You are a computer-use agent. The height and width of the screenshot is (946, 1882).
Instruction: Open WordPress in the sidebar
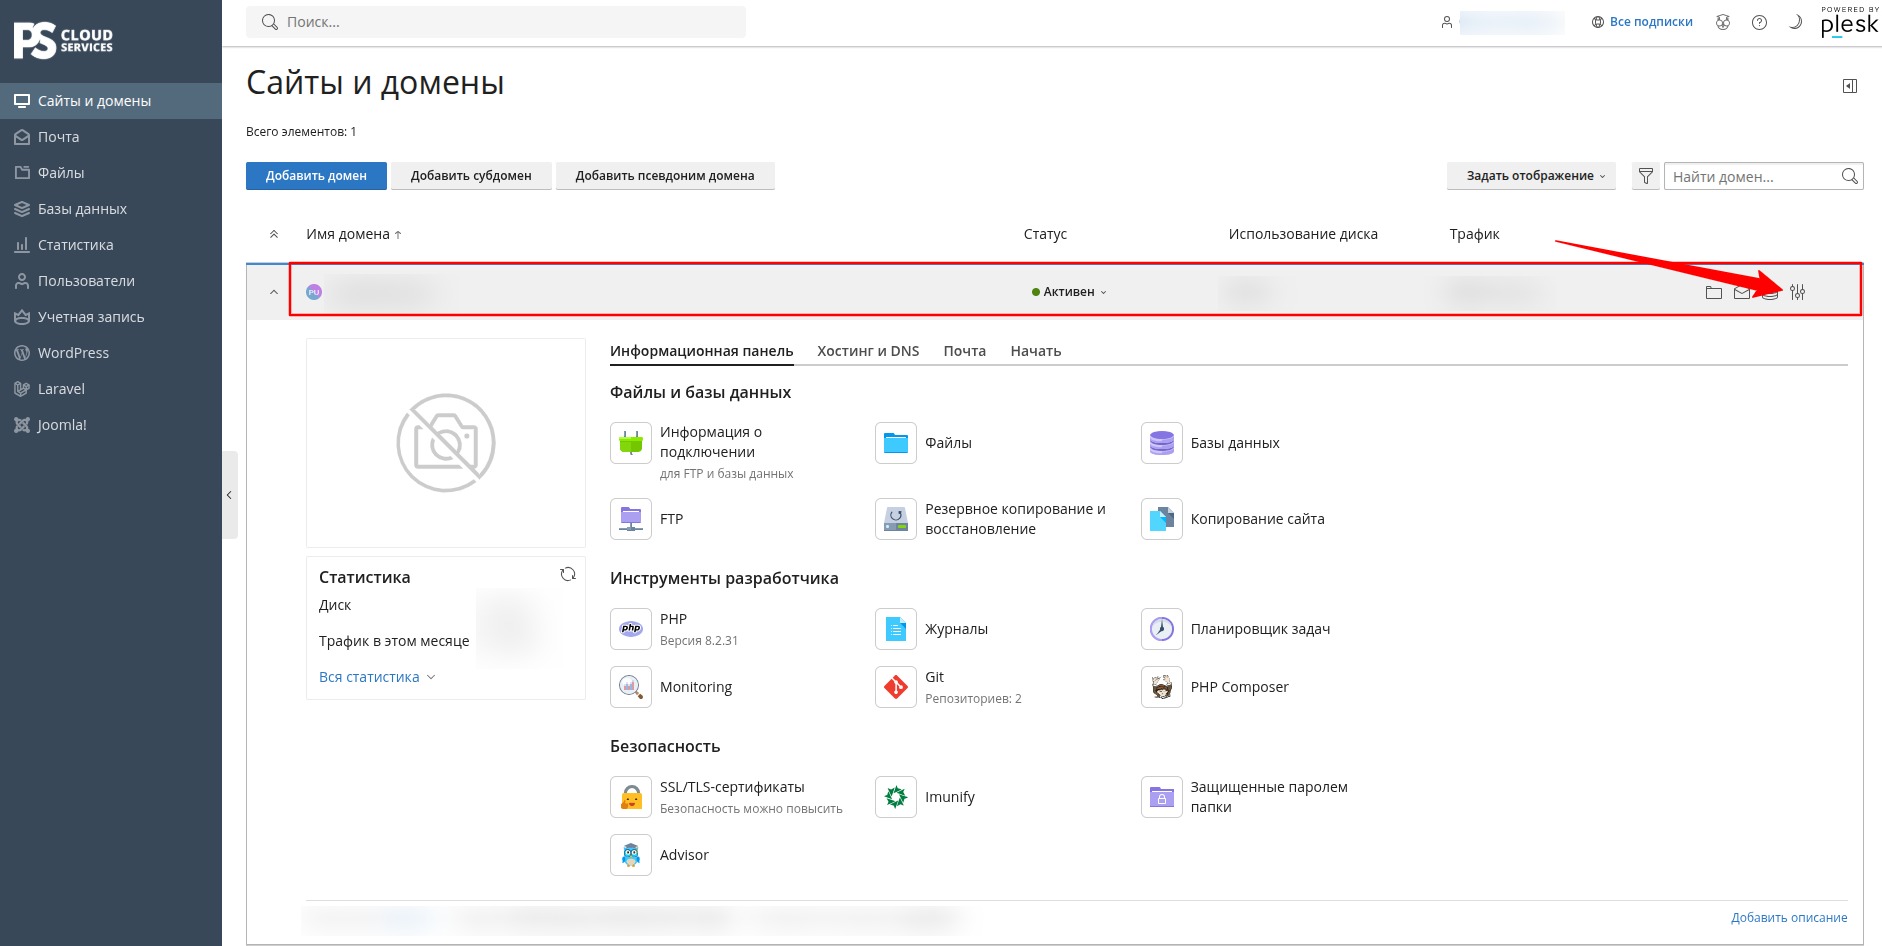coord(111,353)
